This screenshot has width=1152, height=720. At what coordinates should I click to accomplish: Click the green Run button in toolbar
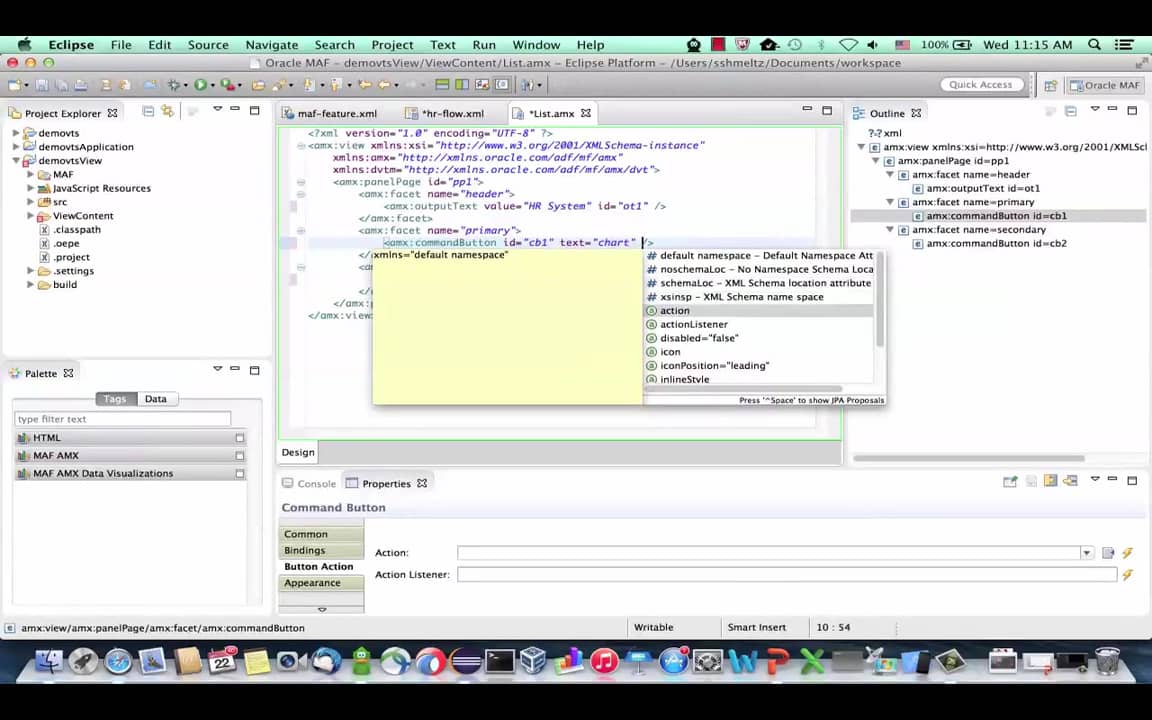(x=200, y=85)
